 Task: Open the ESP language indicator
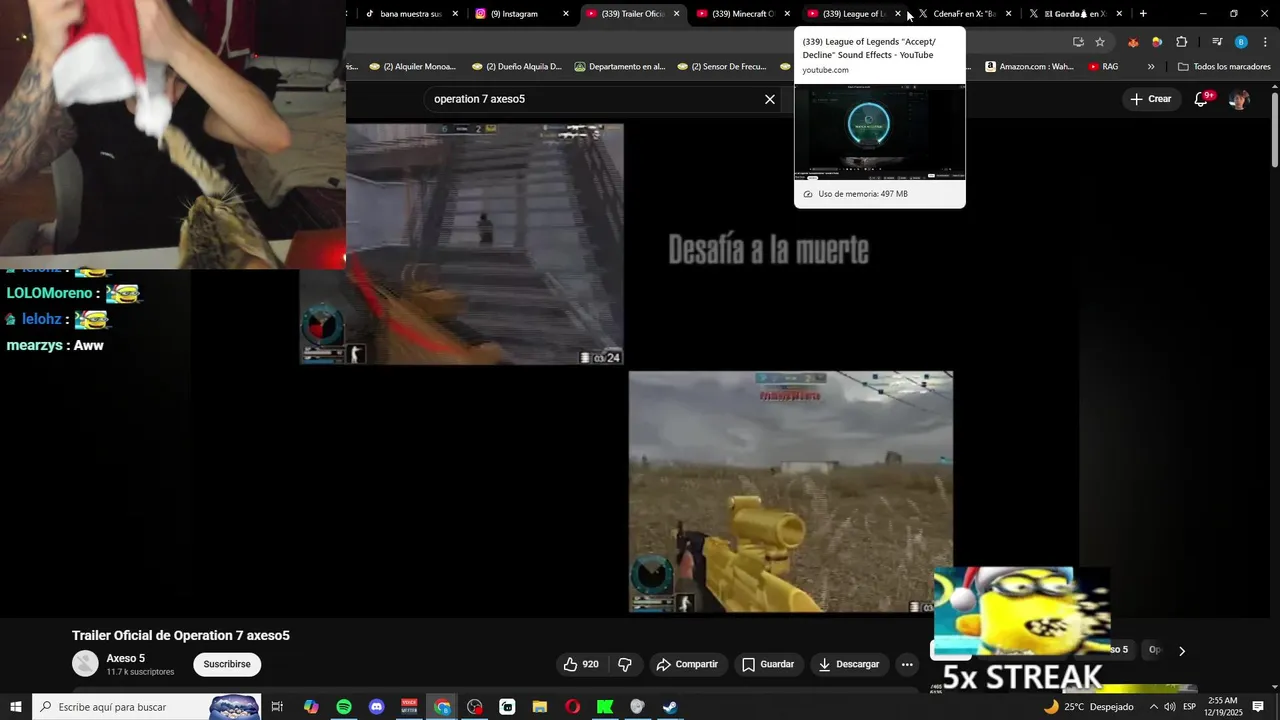pyautogui.click(x=1189, y=707)
